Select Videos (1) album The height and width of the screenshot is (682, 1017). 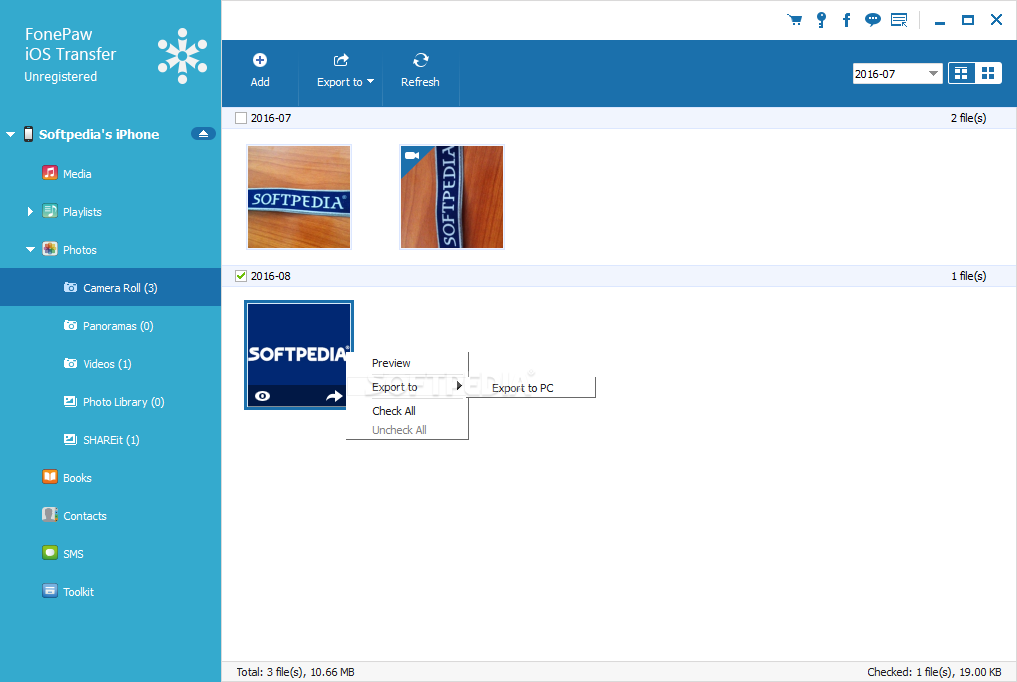tap(110, 364)
